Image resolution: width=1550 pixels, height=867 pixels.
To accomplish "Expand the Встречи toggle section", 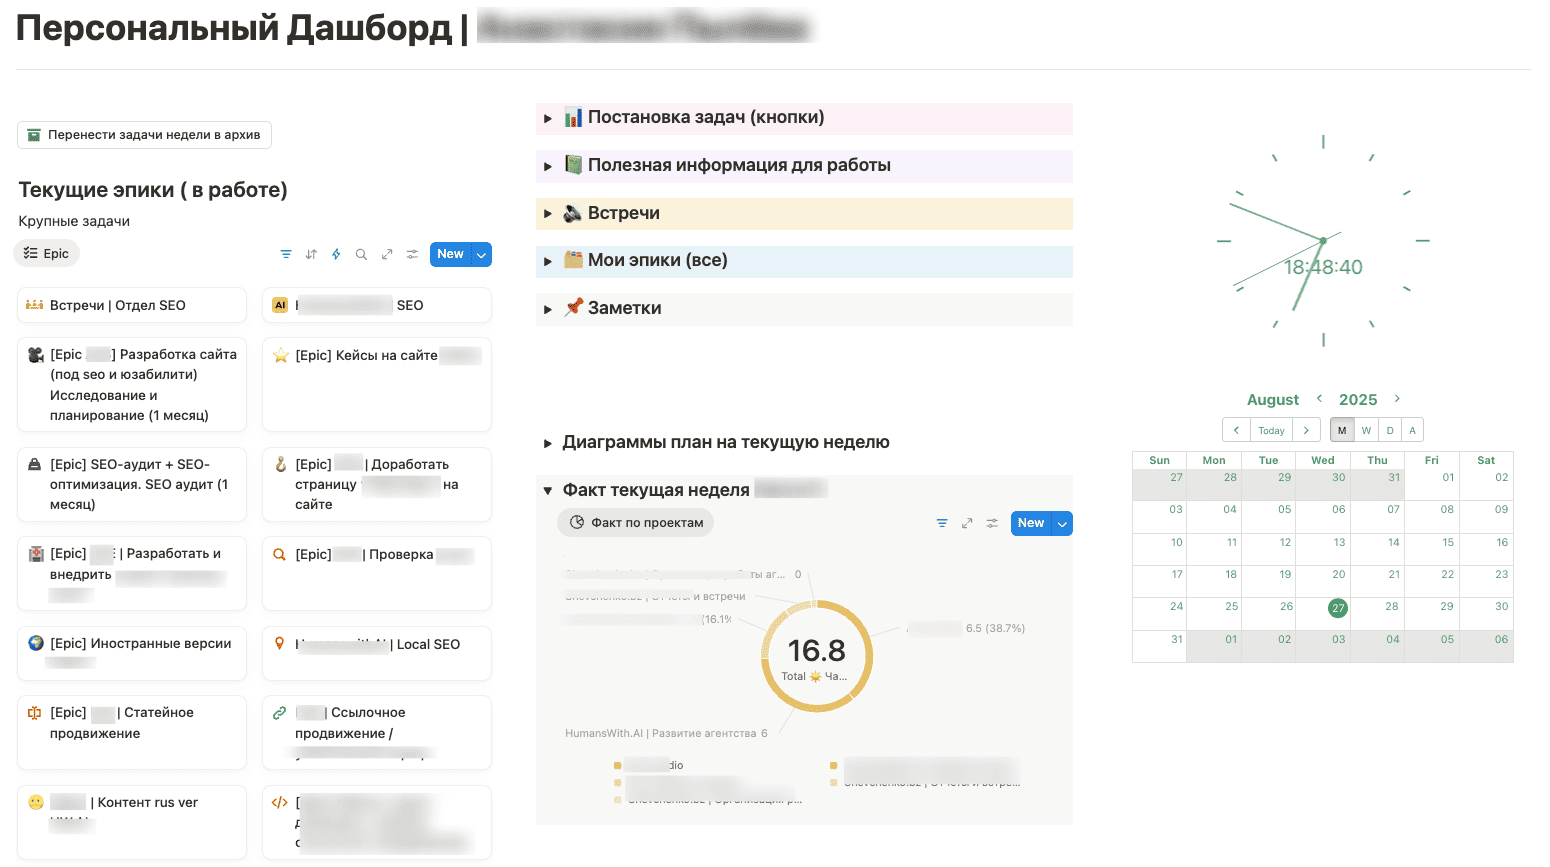I will point(548,214).
